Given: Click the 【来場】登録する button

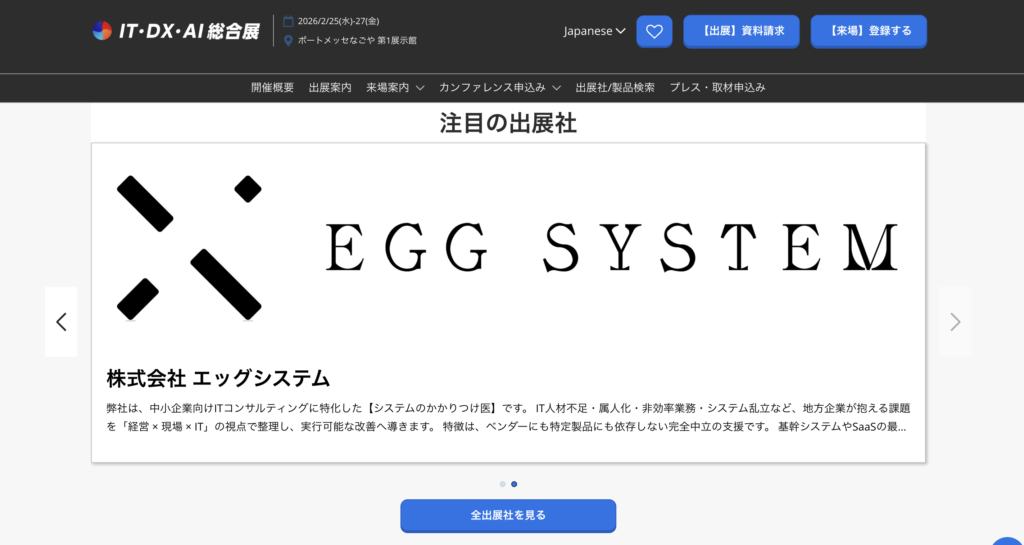Looking at the screenshot, I should [x=868, y=31].
